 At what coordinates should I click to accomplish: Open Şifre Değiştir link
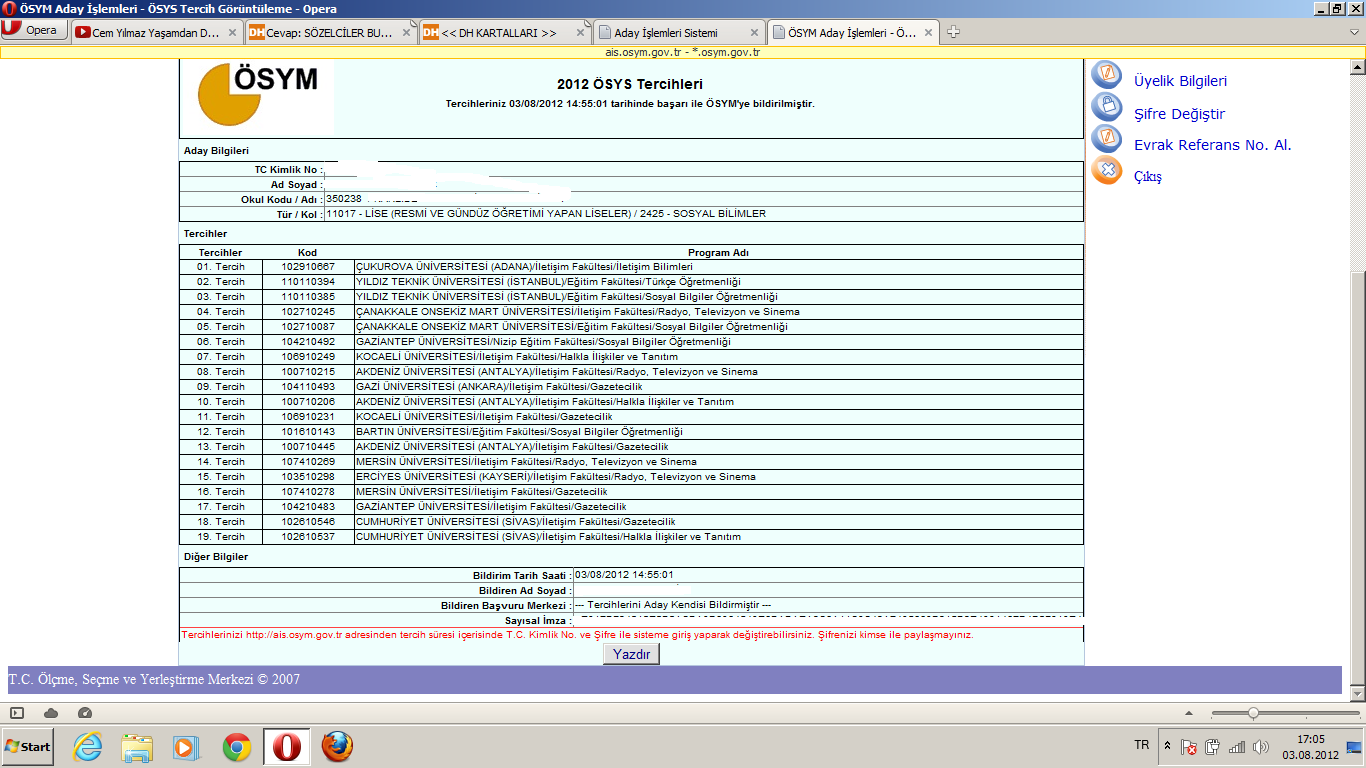tap(1179, 114)
